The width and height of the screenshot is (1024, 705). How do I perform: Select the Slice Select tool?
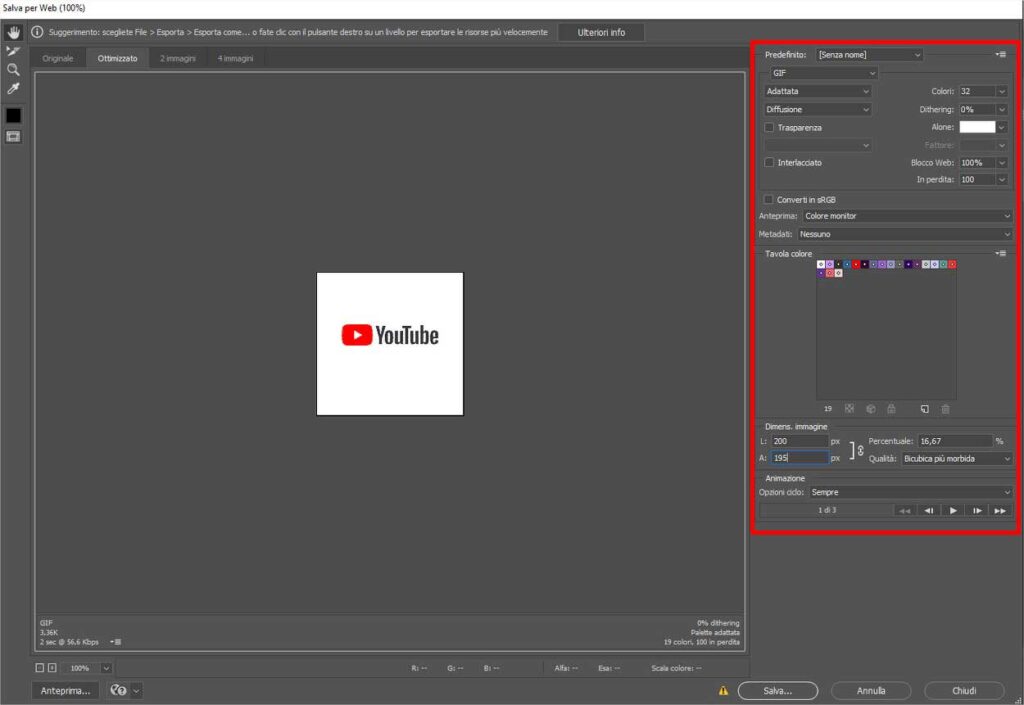[12, 51]
